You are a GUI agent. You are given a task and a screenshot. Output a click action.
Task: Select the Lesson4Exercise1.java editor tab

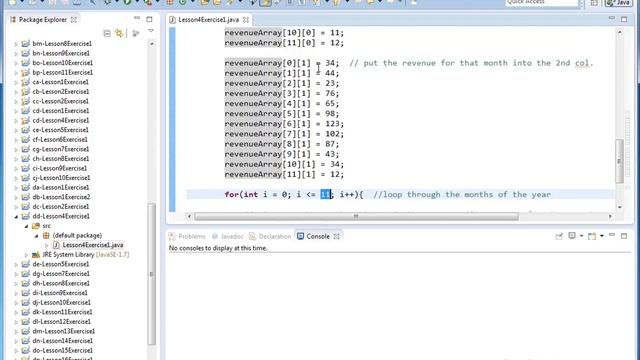pos(209,20)
